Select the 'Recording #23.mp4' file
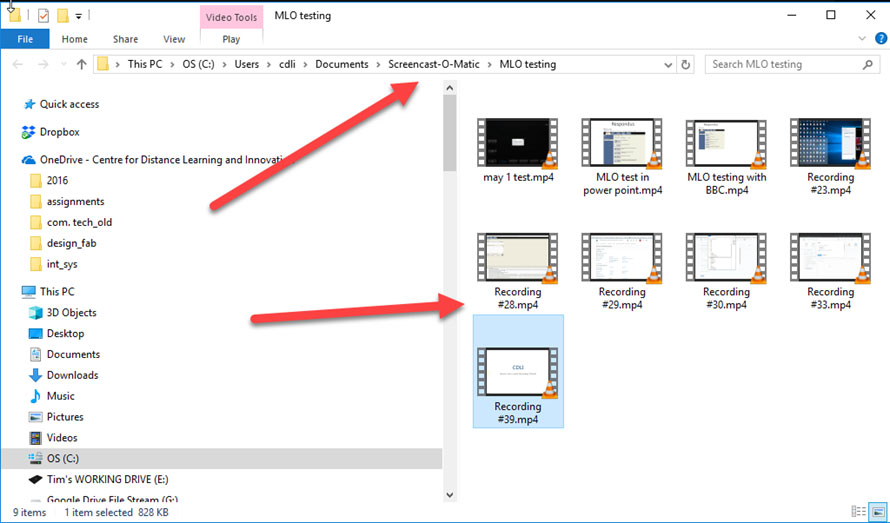The height and width of the screenshot is (523, 890). pos(830,157)
